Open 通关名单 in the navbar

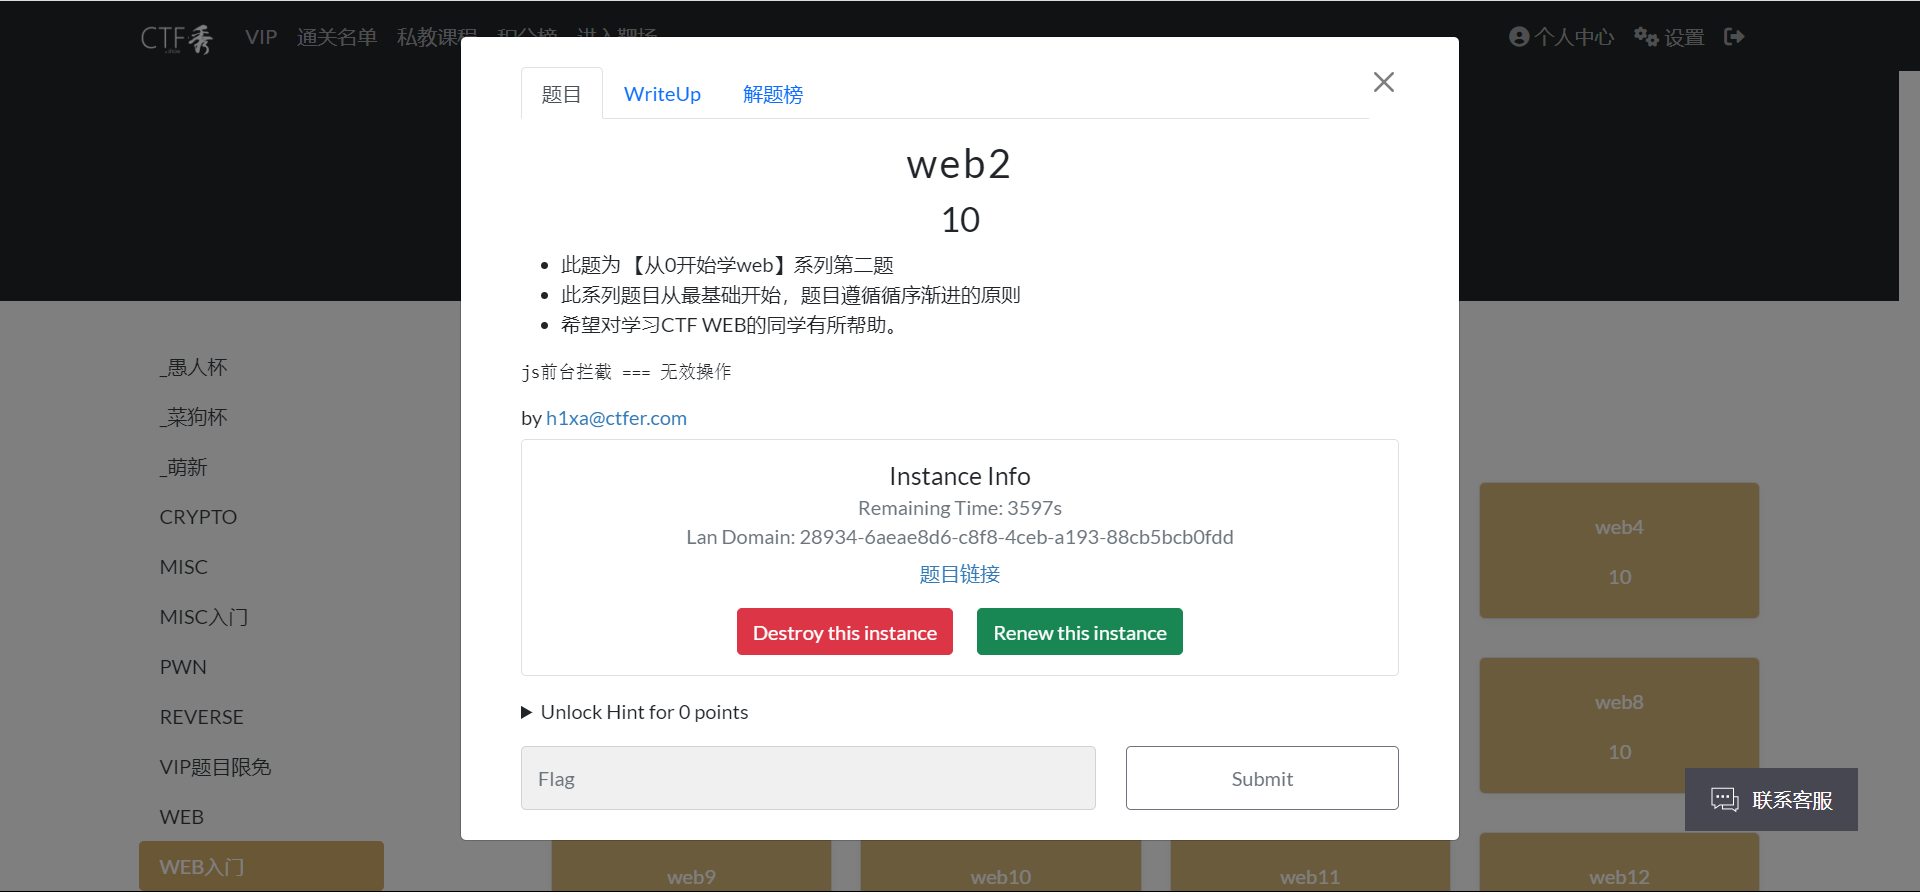pos(337,37)
